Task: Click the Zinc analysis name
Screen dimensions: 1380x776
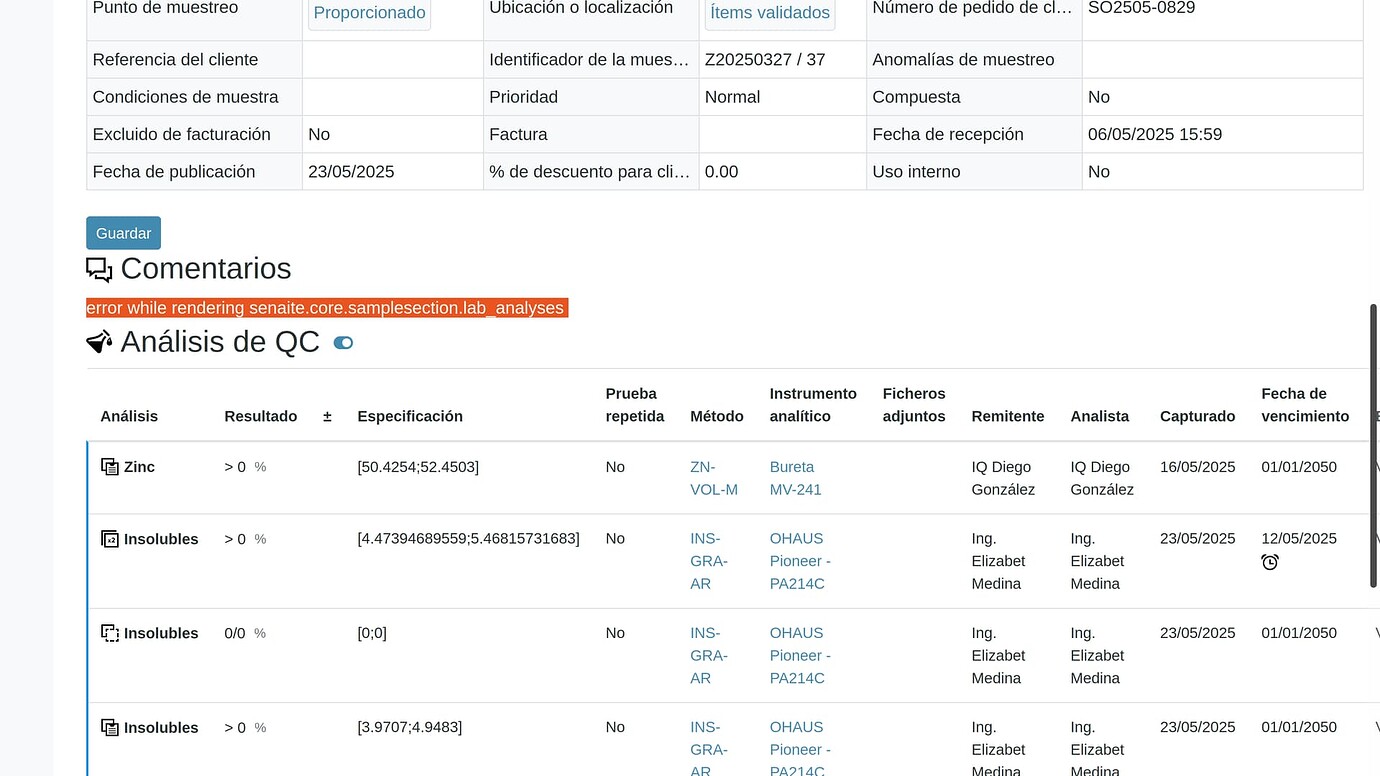Action: pos(139,467)
